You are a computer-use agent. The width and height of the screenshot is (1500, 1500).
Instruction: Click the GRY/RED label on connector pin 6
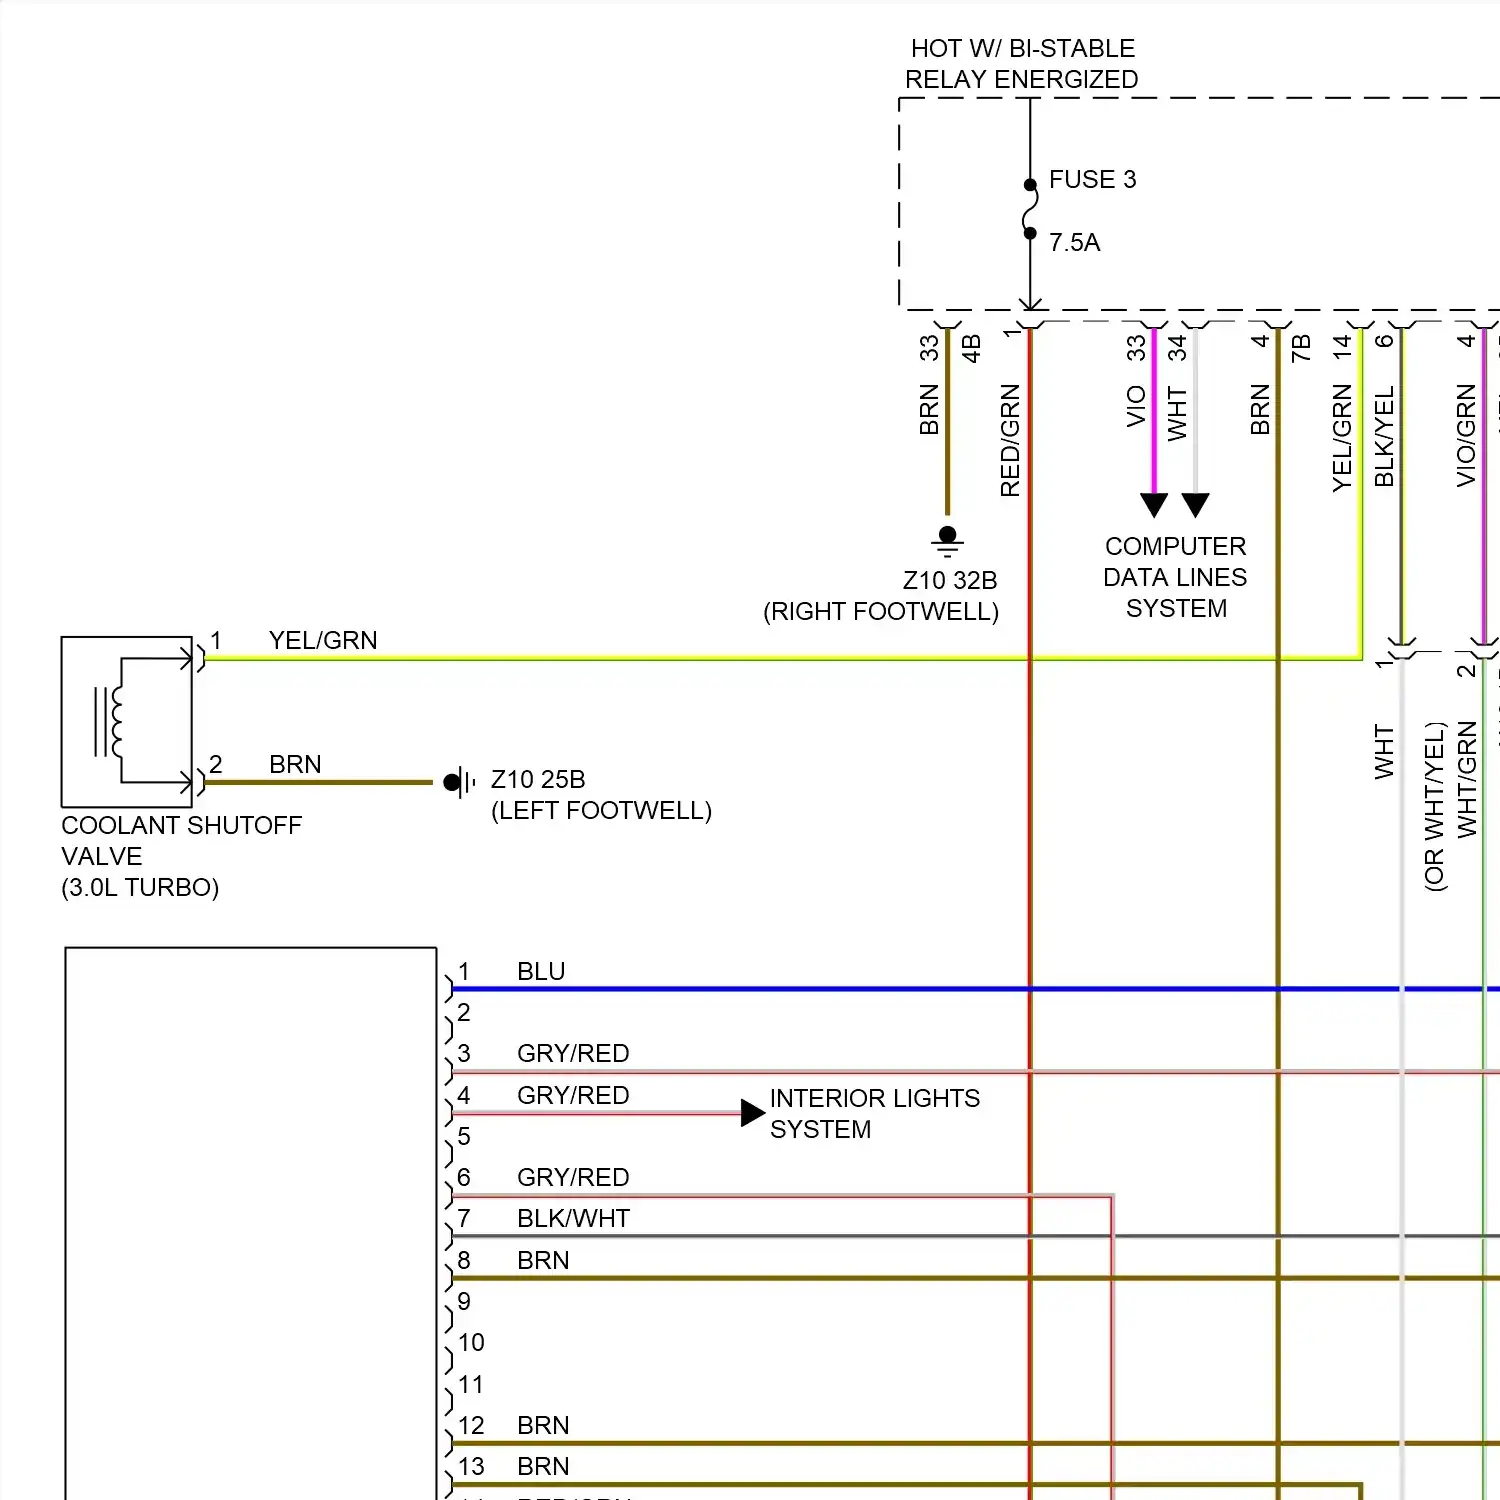[573, 1178]
